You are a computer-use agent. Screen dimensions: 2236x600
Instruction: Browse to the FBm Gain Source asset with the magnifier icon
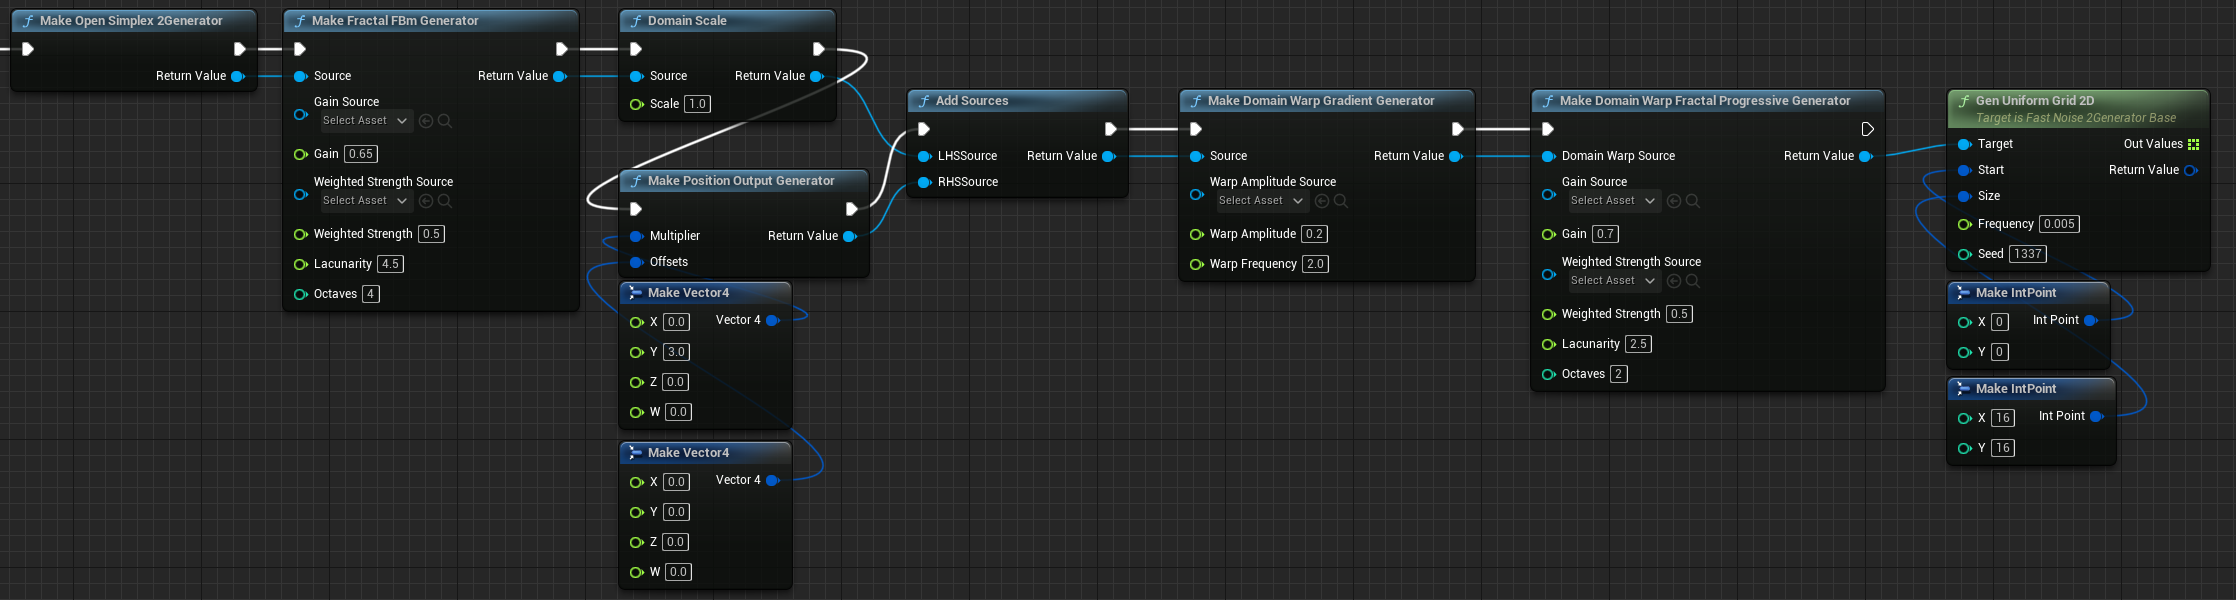(445, 121)
